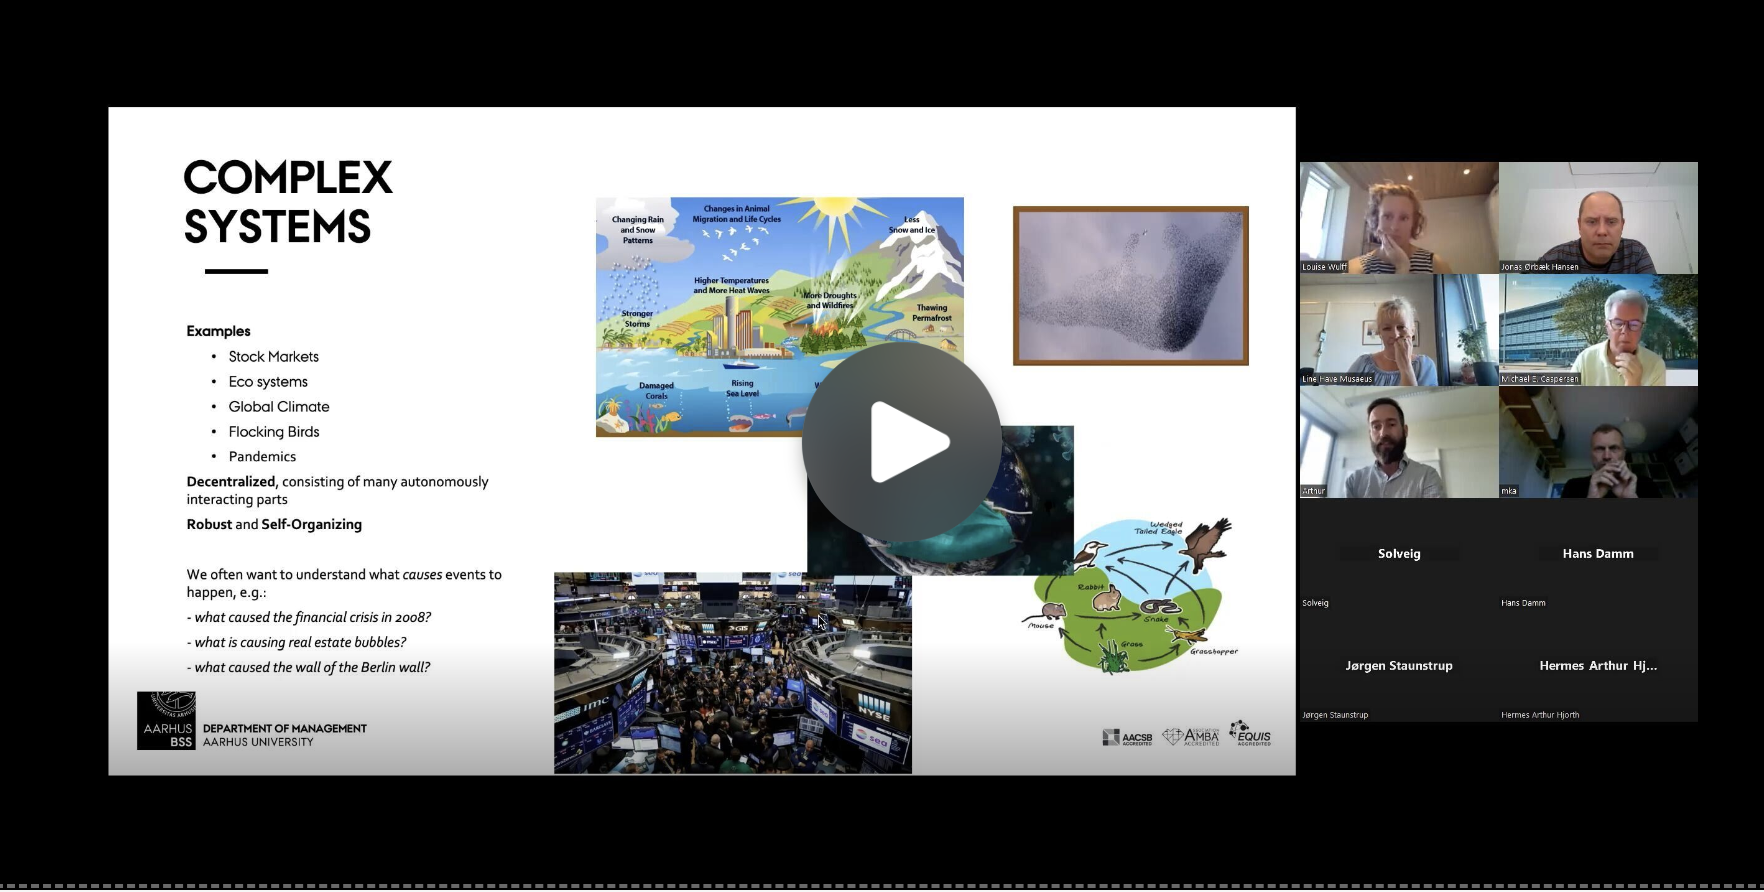Click Jonas Ørbæk Hansen's video tile

coord(1598,218)
